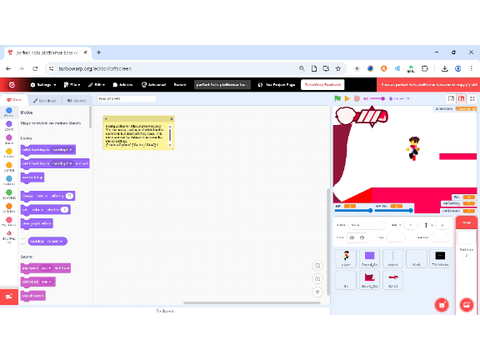Close the yellow comment note
This screenshot has height=360, width=480.
tap(171, 119)
